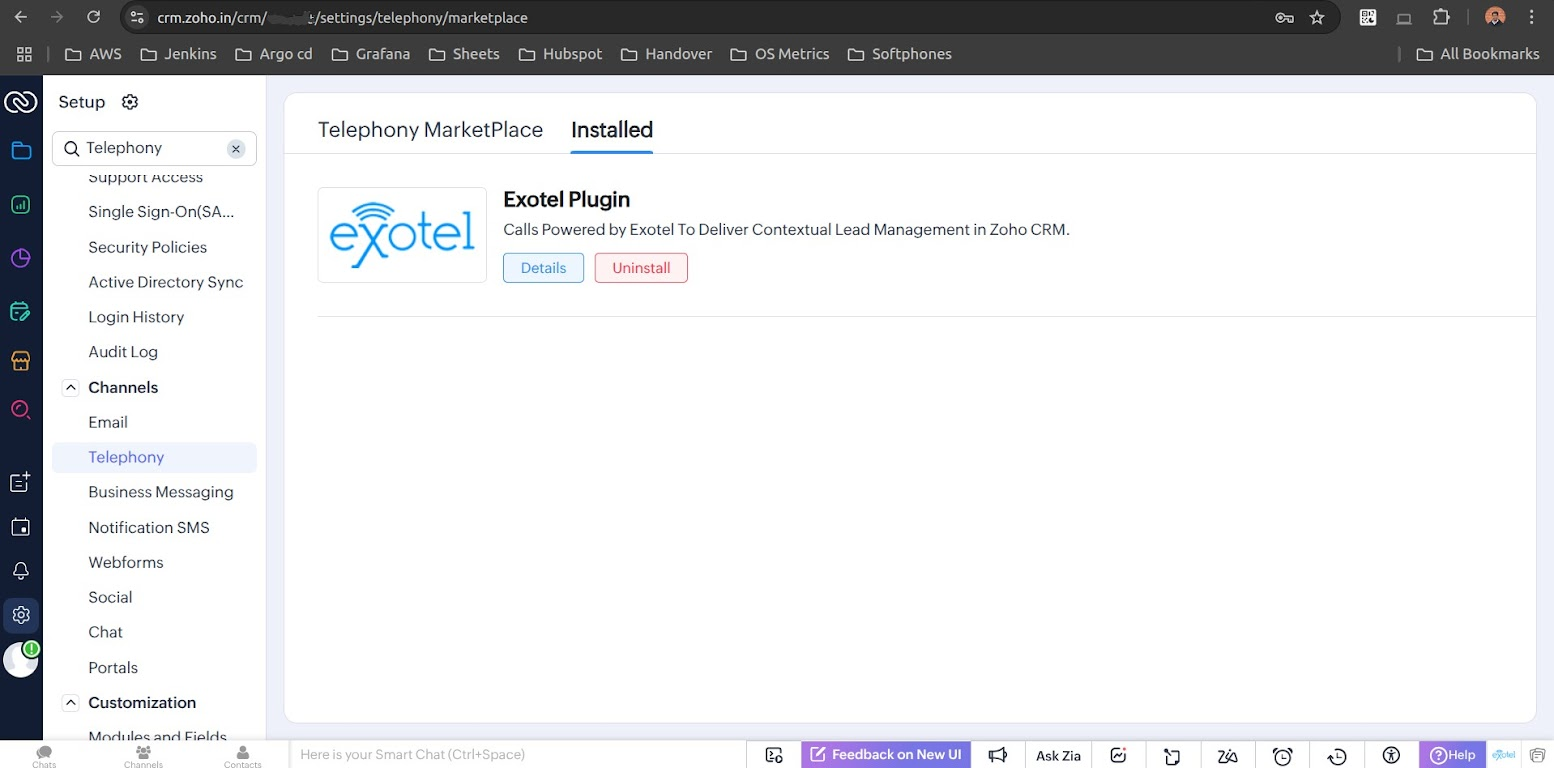Viewport: 1554px width, 768px height.
Task: Open Chats in the bottom bar
Action: coord(44,756)
